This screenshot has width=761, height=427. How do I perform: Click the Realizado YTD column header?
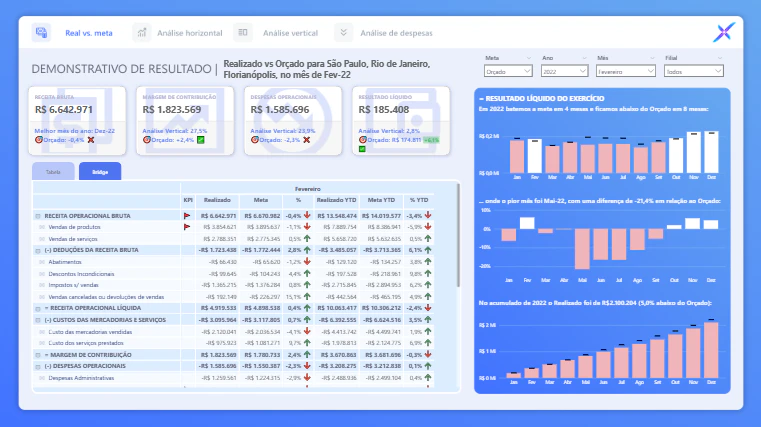click(x=336, y=200)
